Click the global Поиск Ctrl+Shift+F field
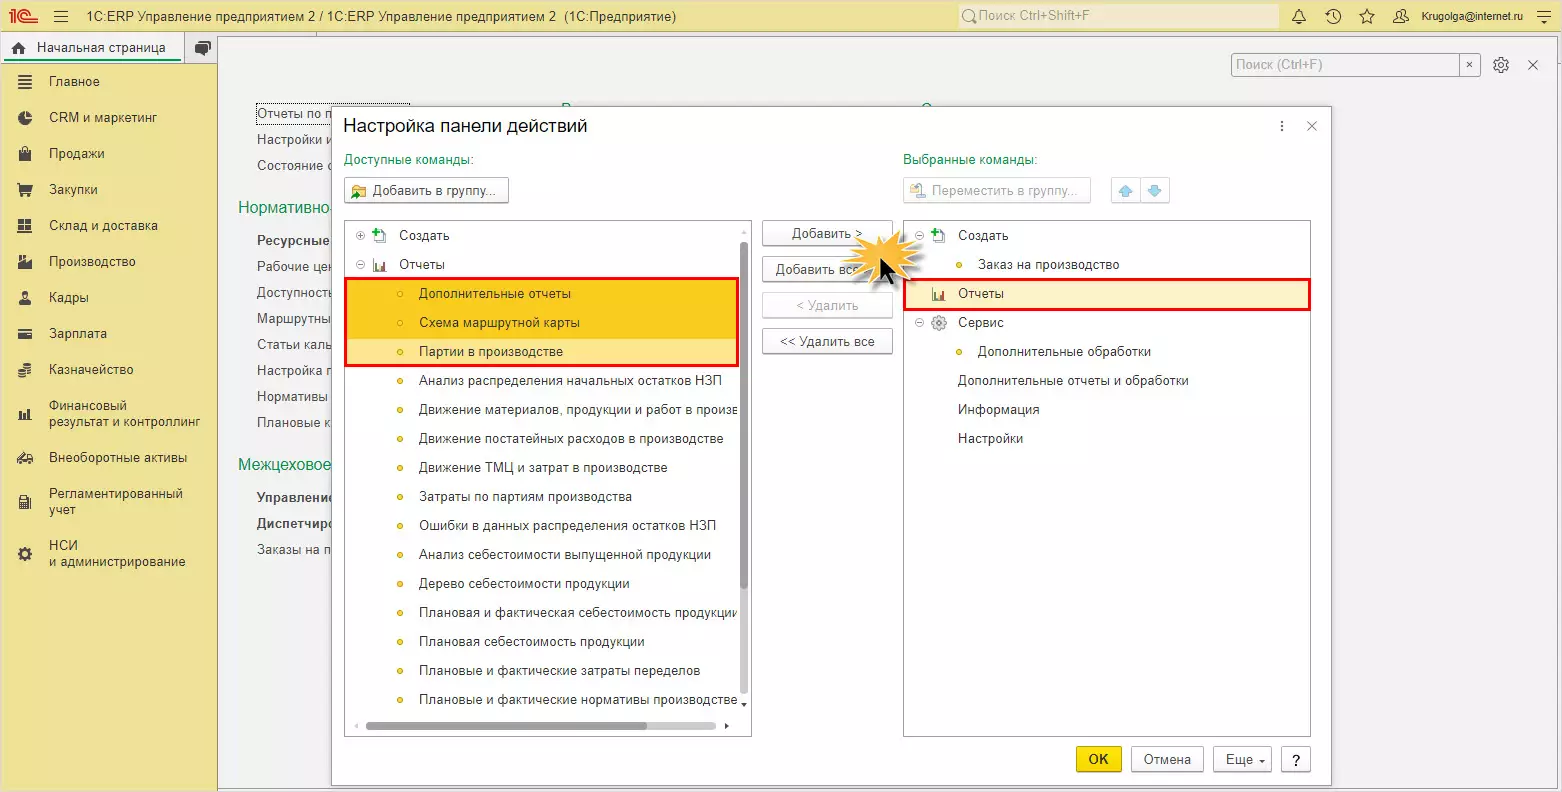This screenshot has width=1562, height=792. [1119, 16]
